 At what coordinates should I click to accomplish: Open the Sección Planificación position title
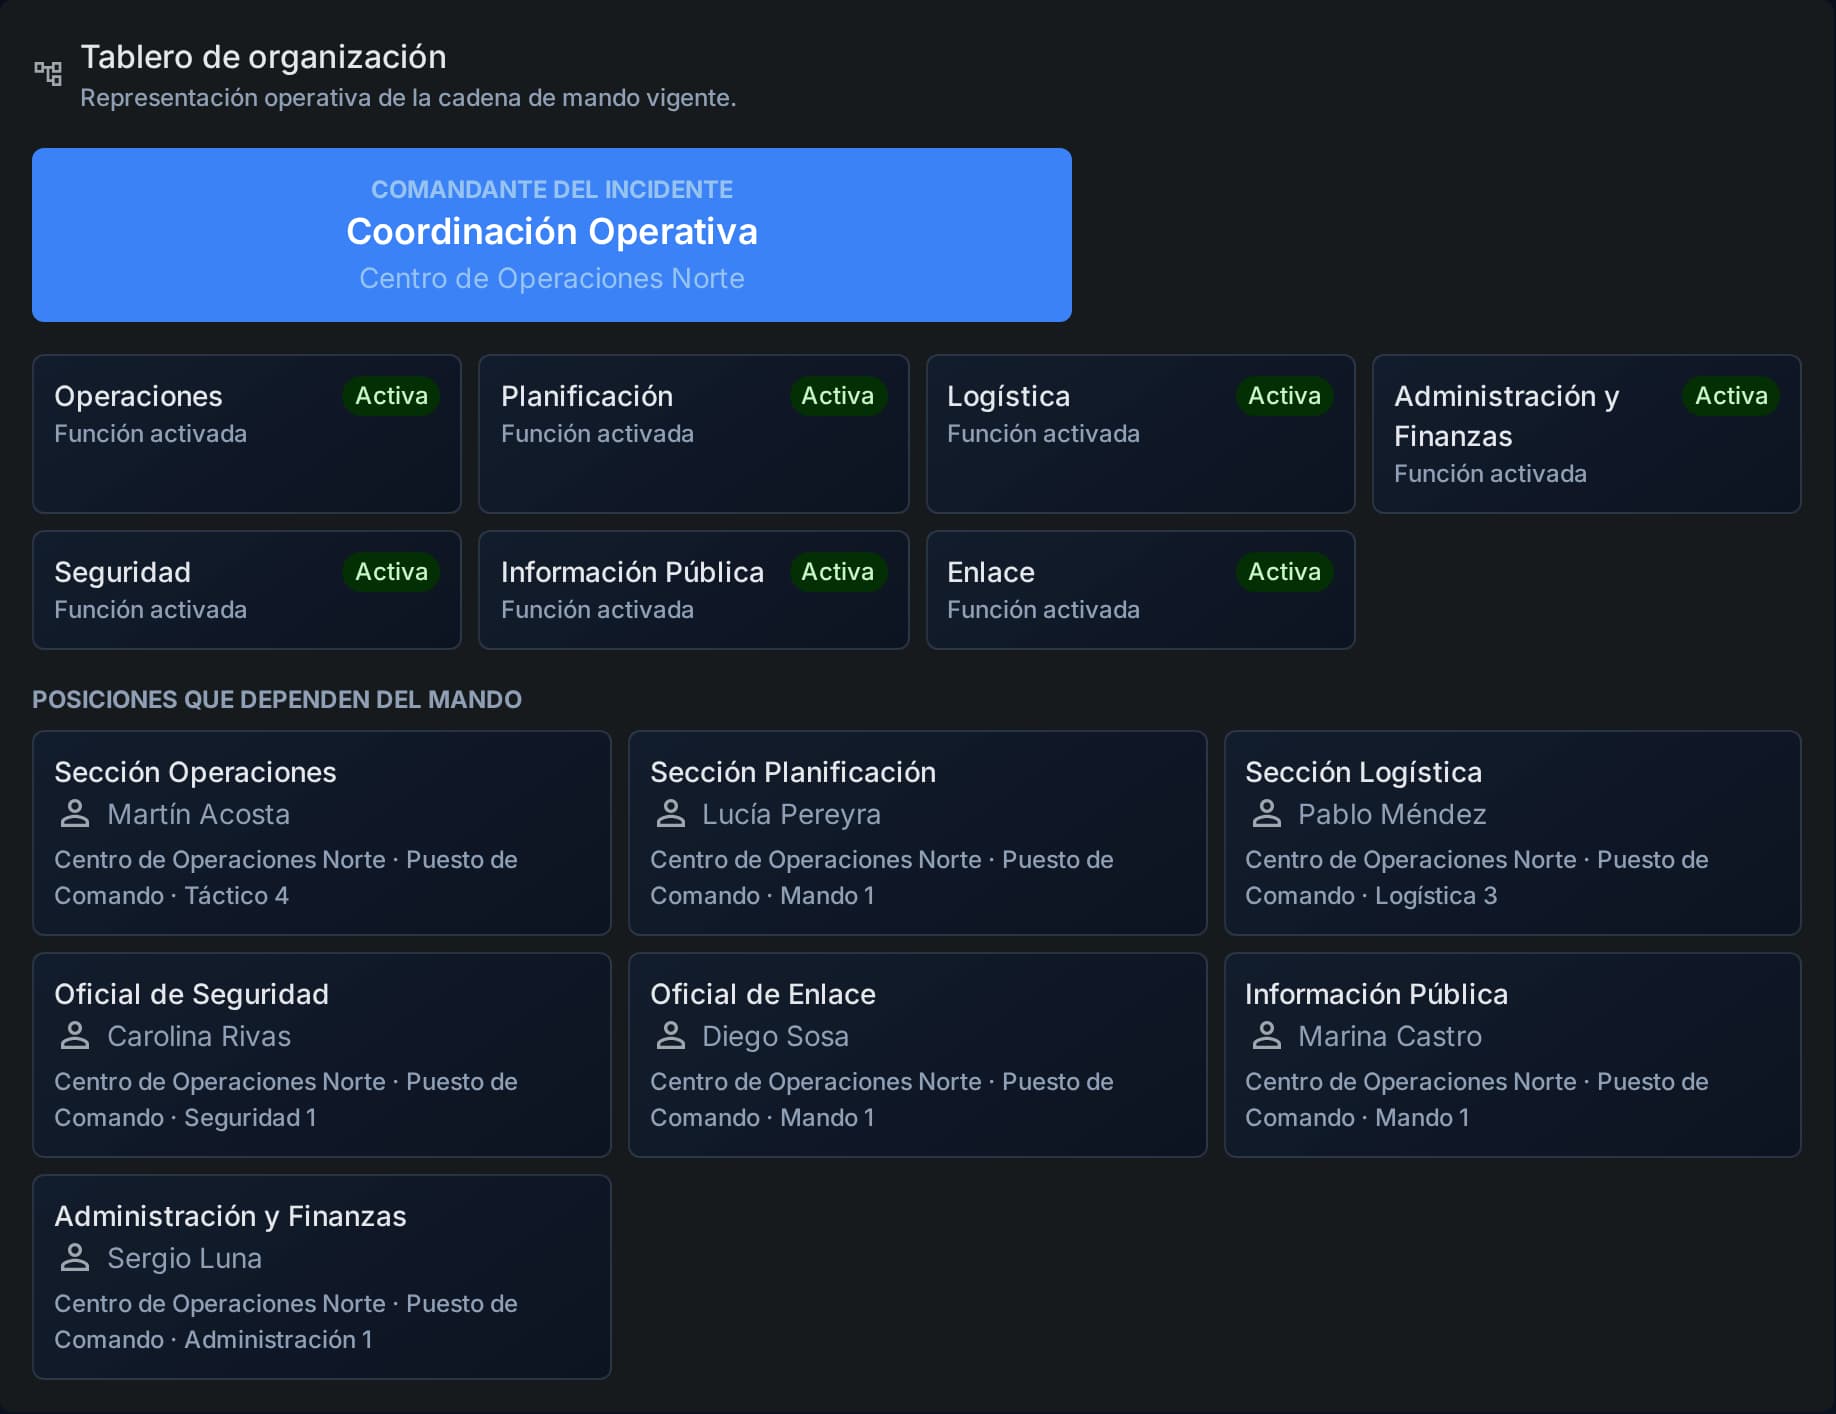(793, 772)
